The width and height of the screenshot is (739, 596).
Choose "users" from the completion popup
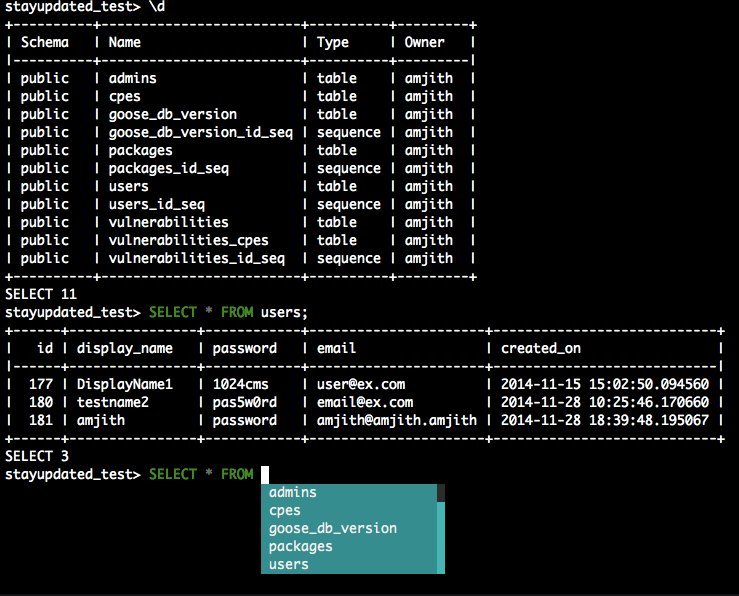(289, 564)
